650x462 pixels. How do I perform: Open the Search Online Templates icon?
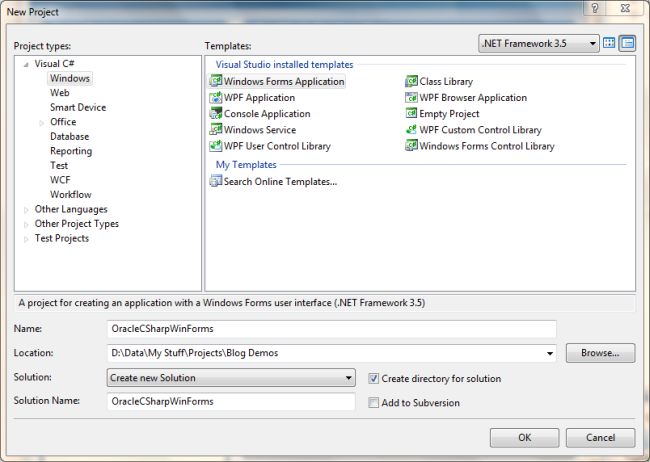pos(216,181)
